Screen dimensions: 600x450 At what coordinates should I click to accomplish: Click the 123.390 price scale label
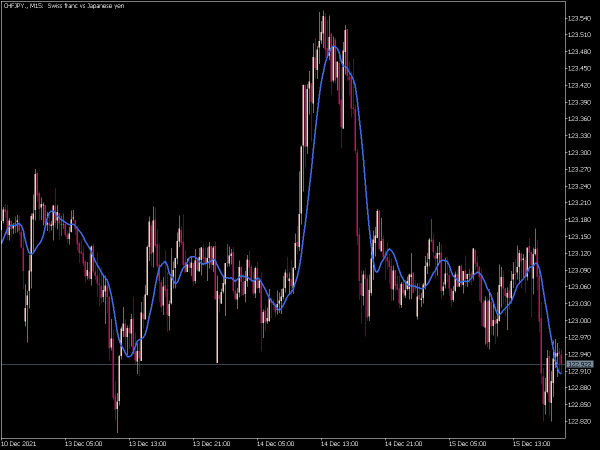(x=579, y=102)
